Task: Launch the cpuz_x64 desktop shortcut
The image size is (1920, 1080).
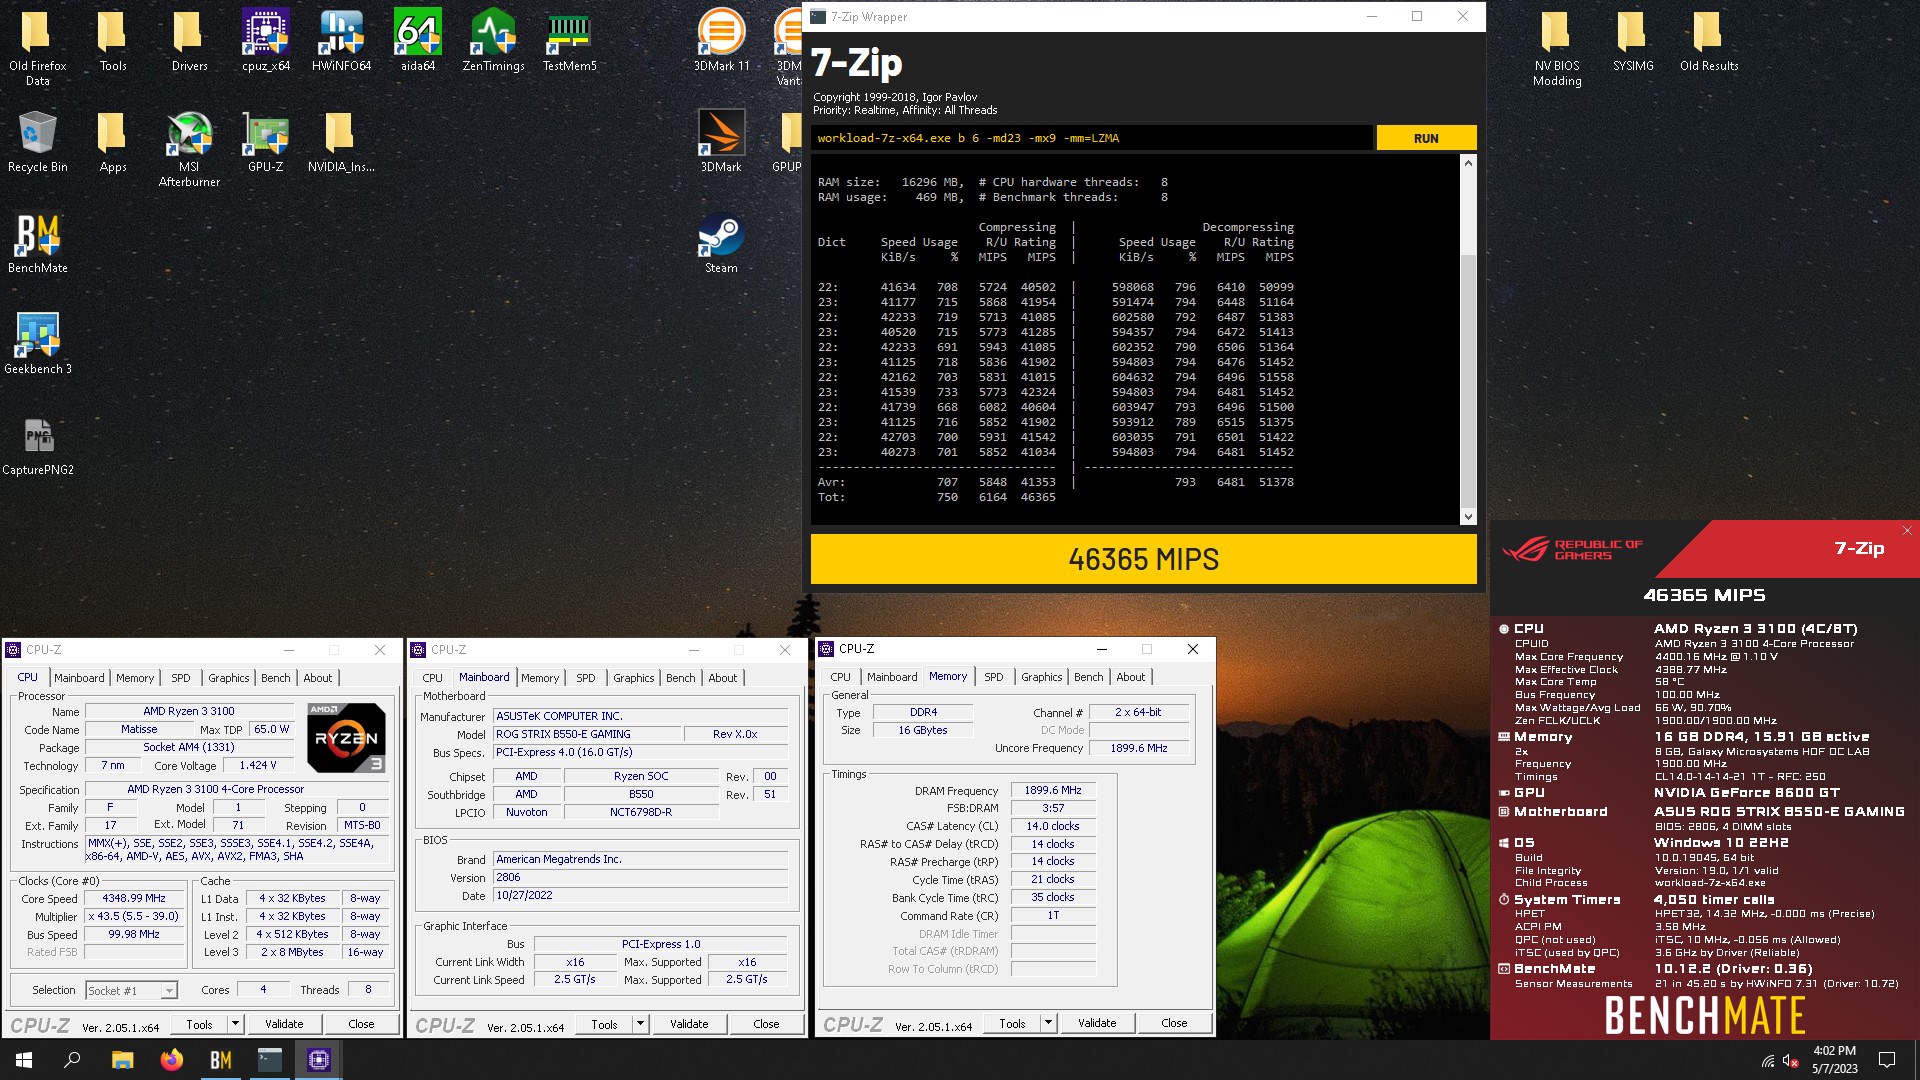Action: tap(266, 40)
